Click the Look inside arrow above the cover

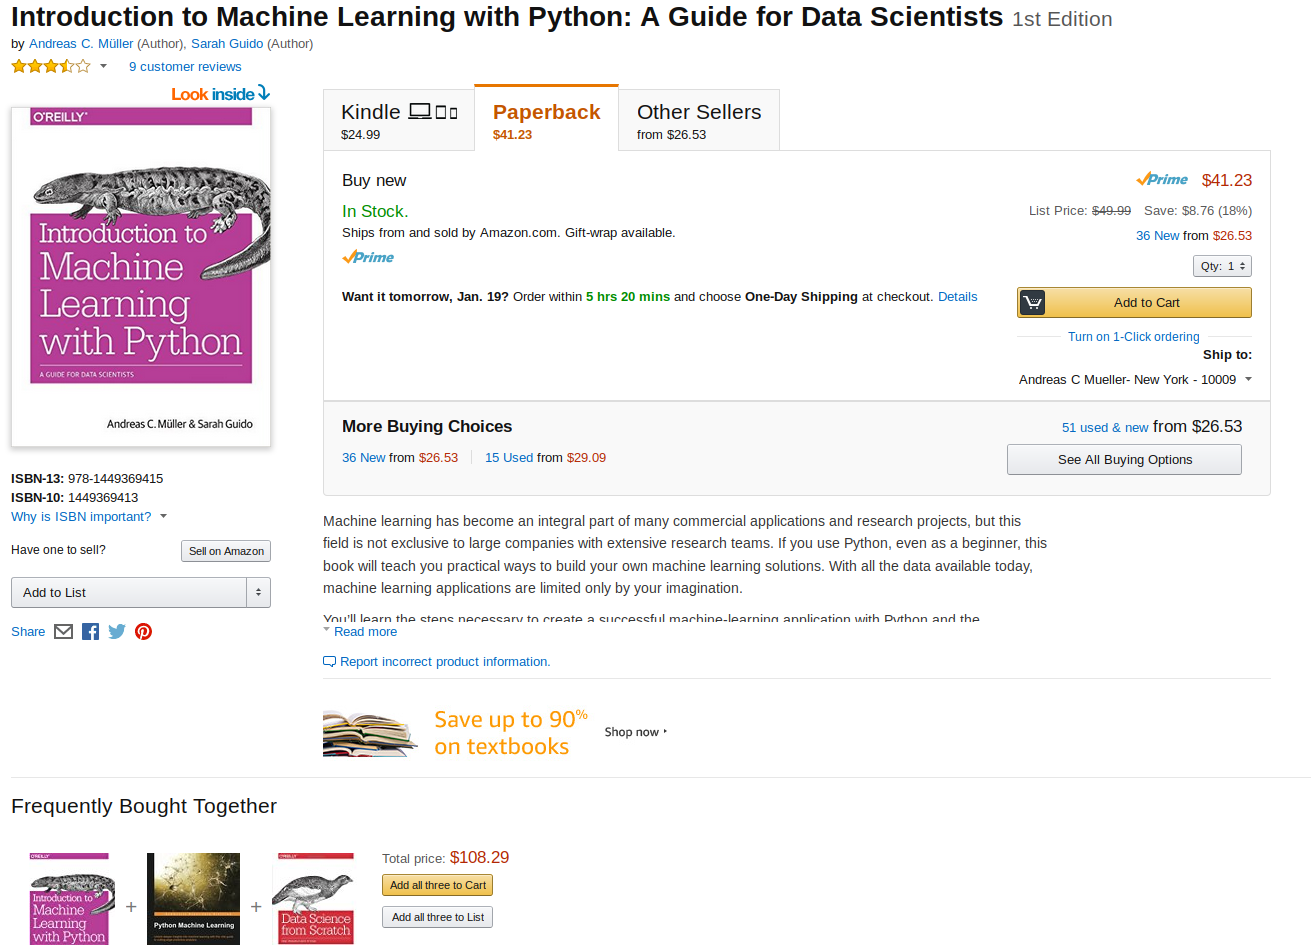pos(262,92)
